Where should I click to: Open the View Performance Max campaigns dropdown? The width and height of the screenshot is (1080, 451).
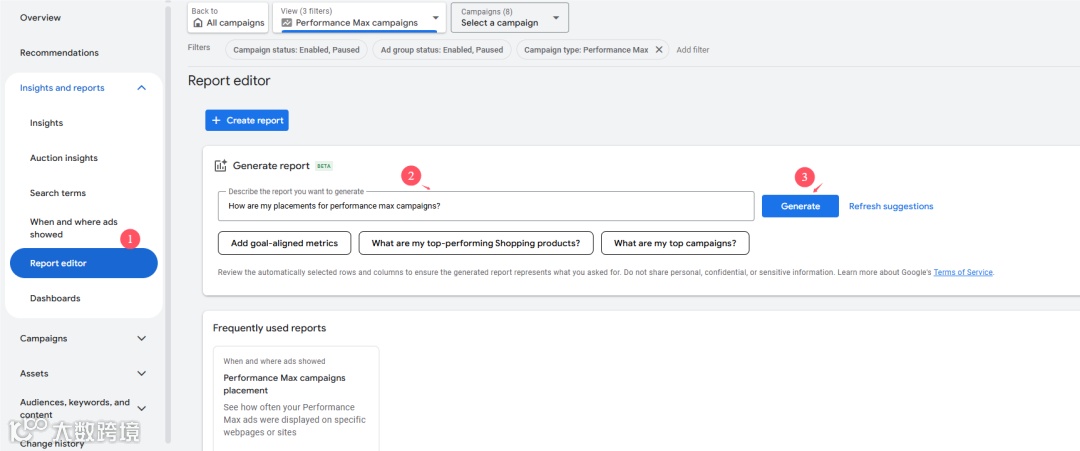click(x=359, y=17)
